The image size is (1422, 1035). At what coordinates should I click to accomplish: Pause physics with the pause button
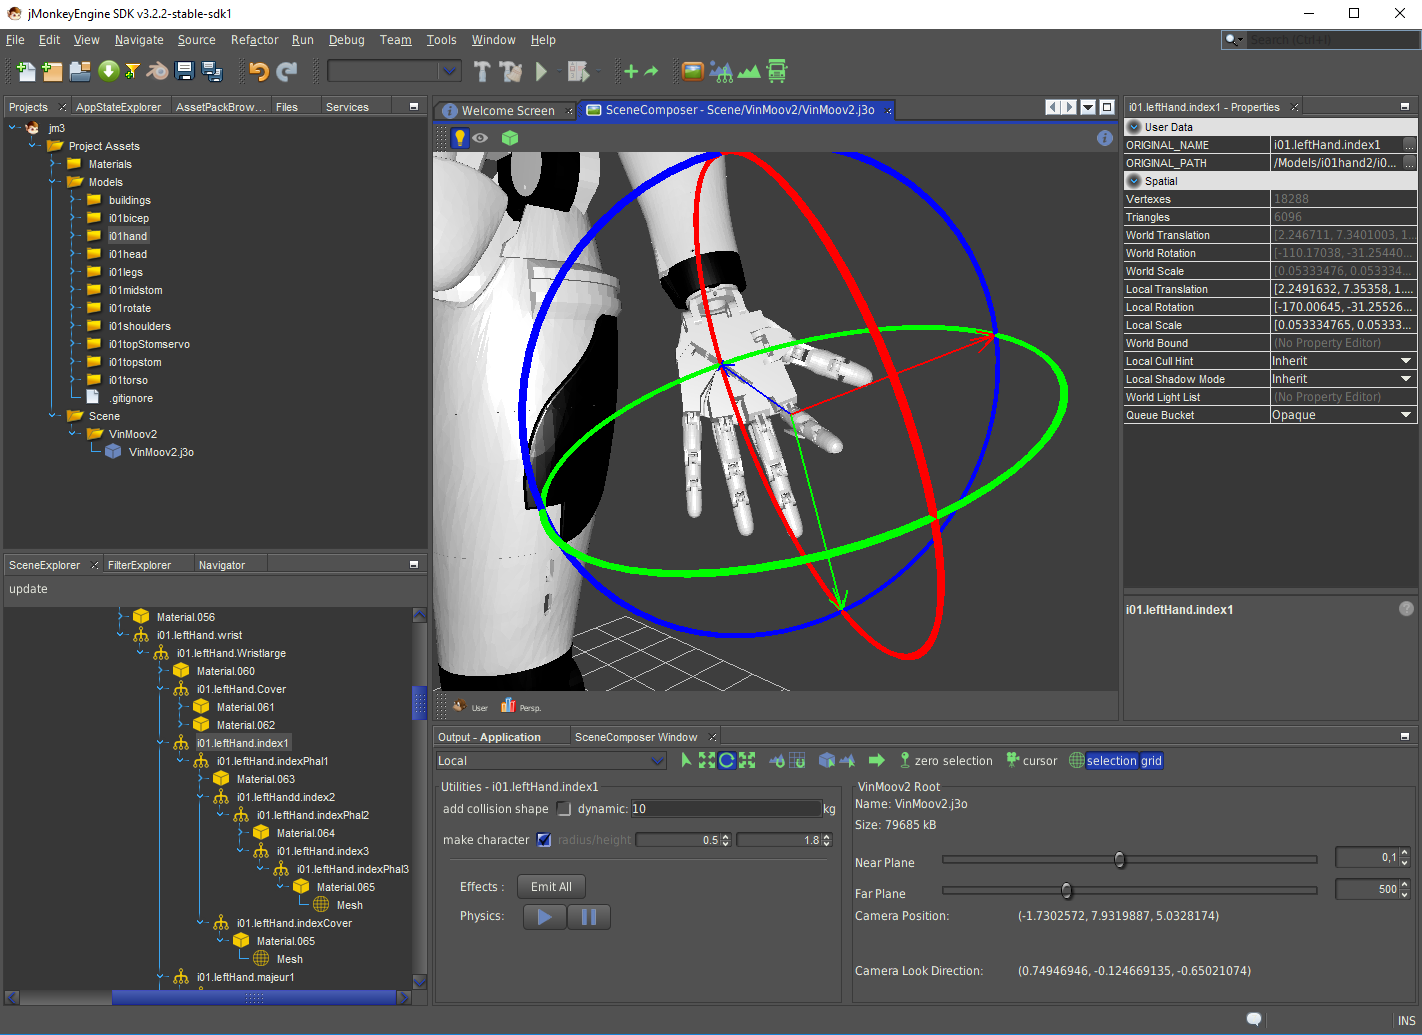coord(589,917)
